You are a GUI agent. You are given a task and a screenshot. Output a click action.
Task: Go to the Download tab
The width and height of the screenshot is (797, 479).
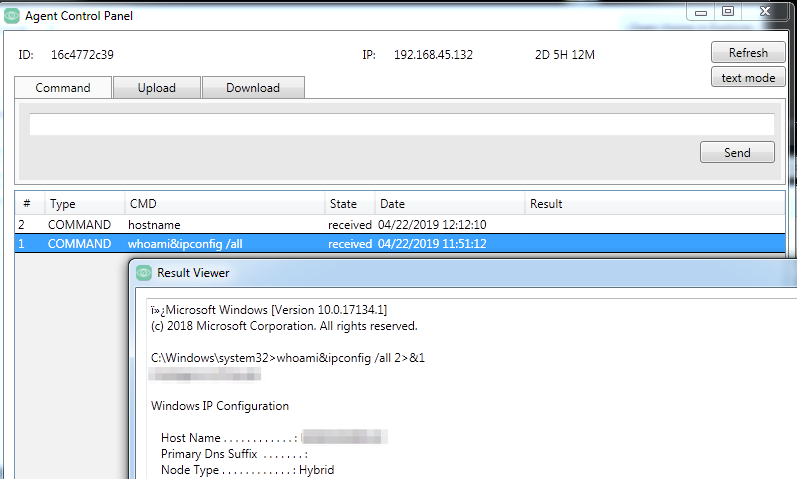click(x=253, y=88)
